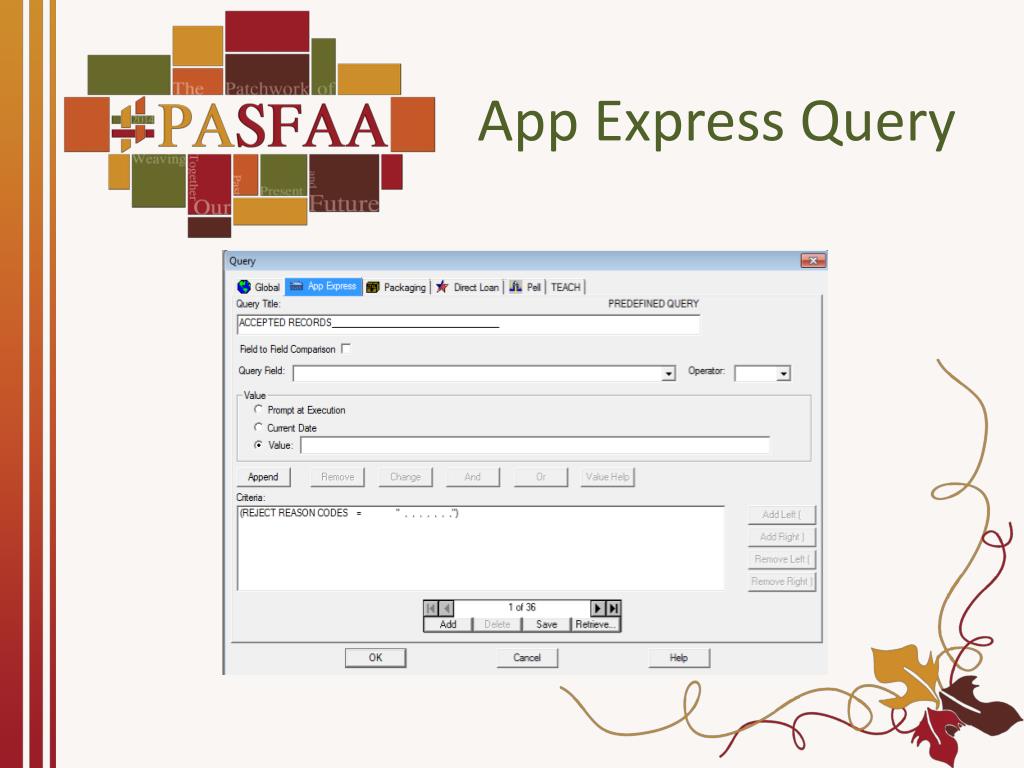Close the Query dialog window

[813, 261]
